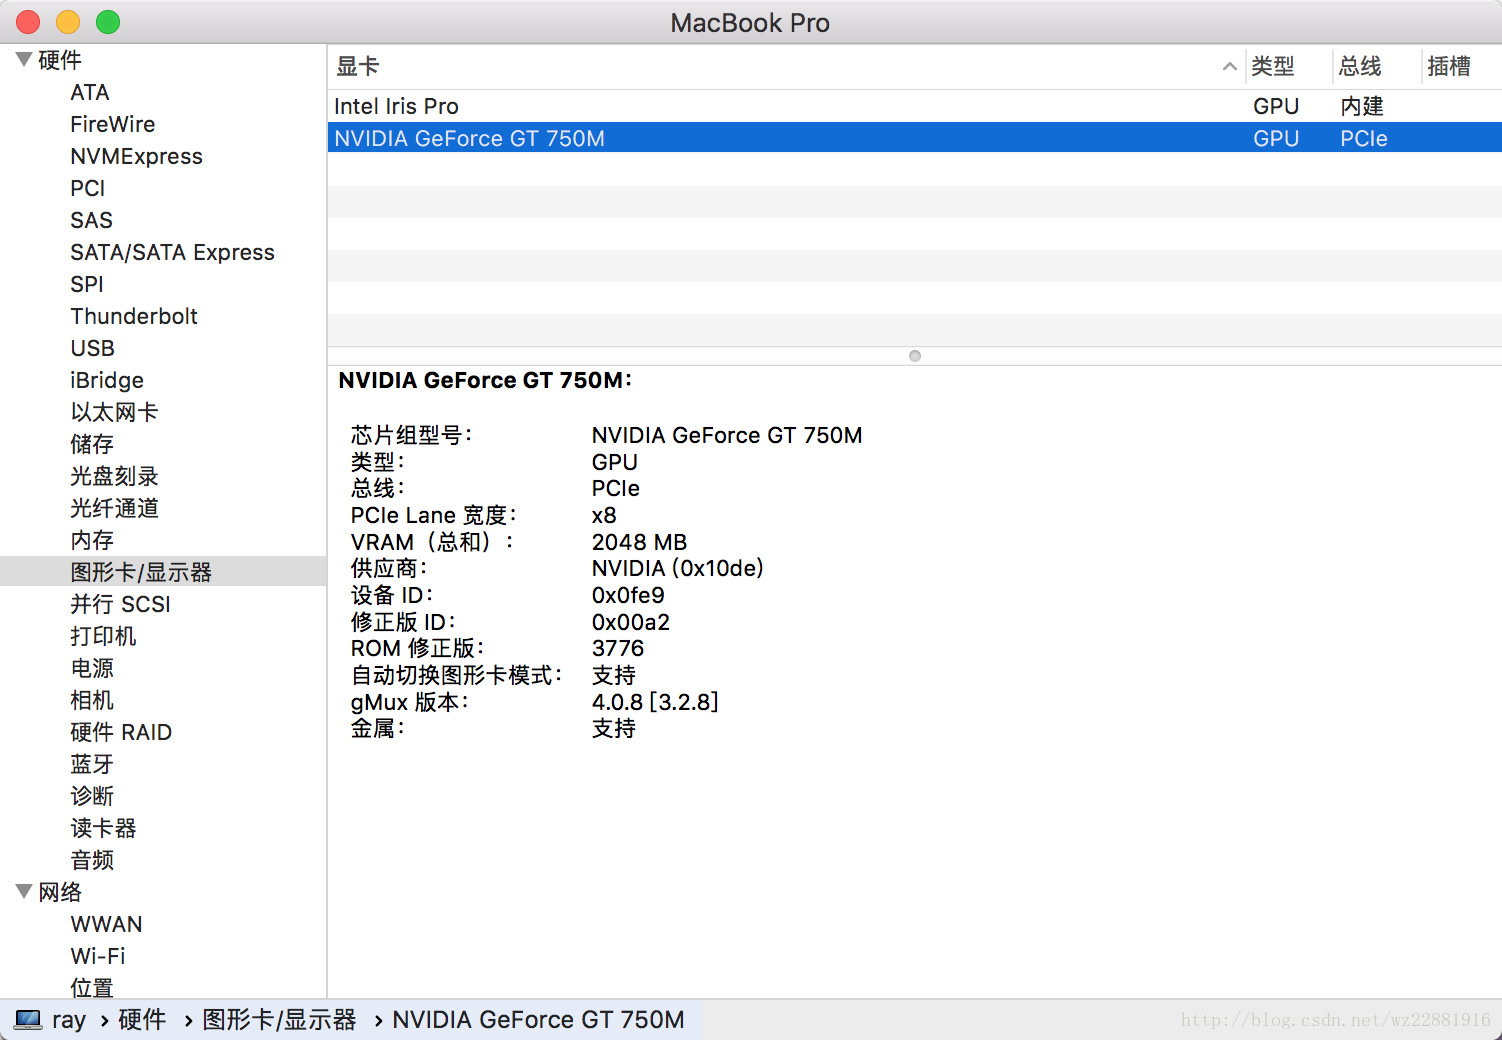
Task: Sort by the 类型 column header
Action: [1289, 67]
